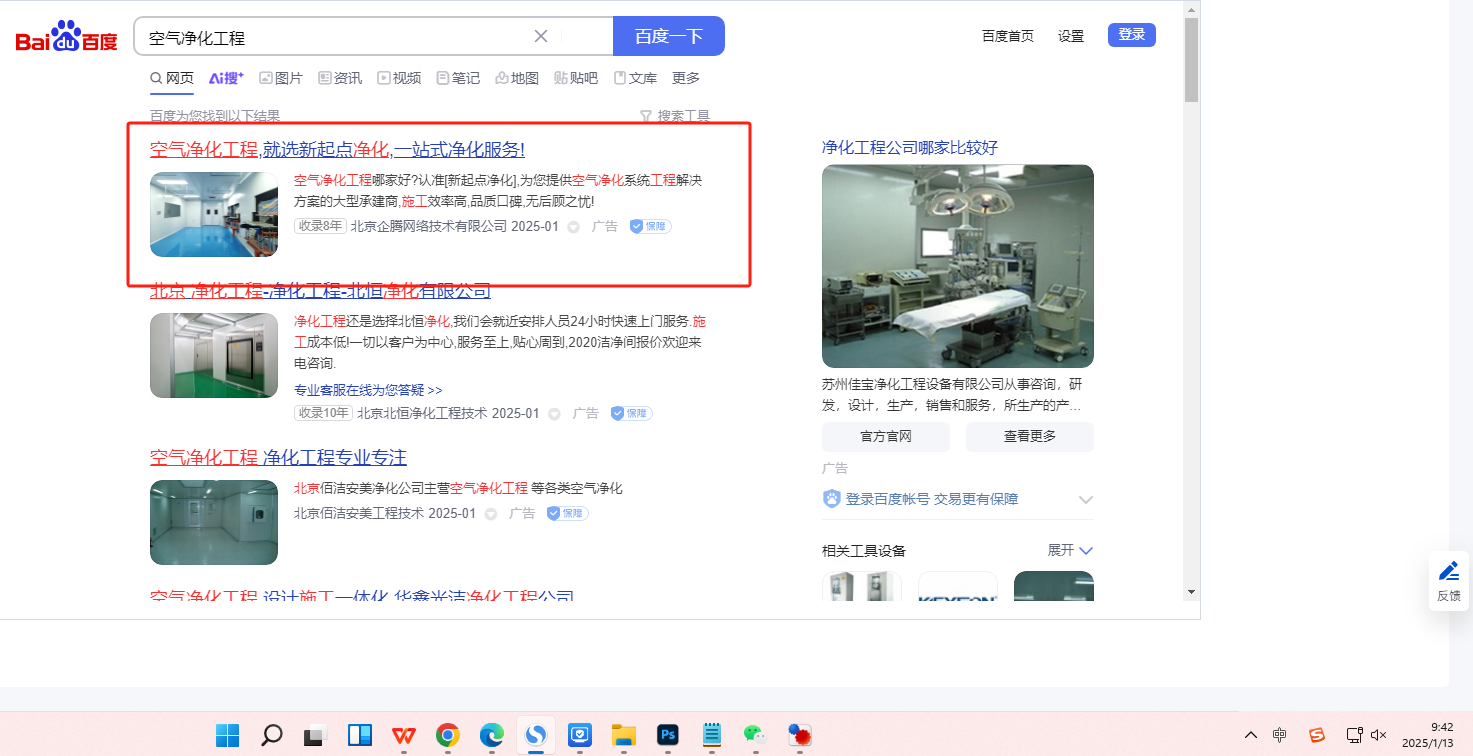Click the muted volume tray icon
The height and width of the screenshot is (756, 1473).
pos(1380,735)
